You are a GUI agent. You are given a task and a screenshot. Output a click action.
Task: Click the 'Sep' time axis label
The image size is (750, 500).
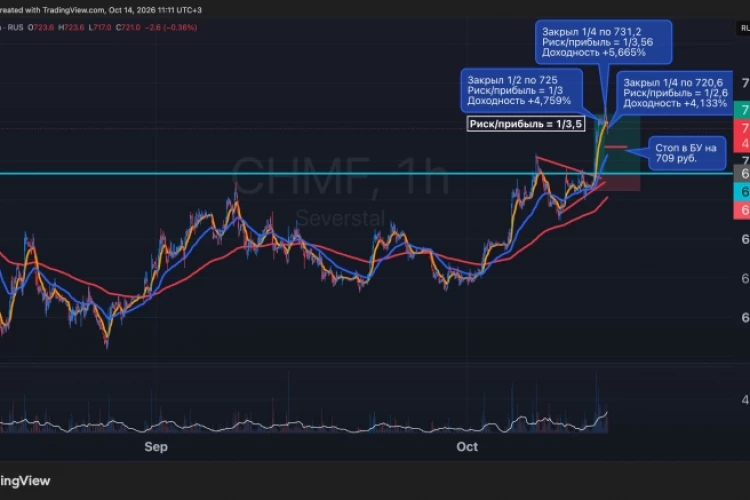[156, 447]
